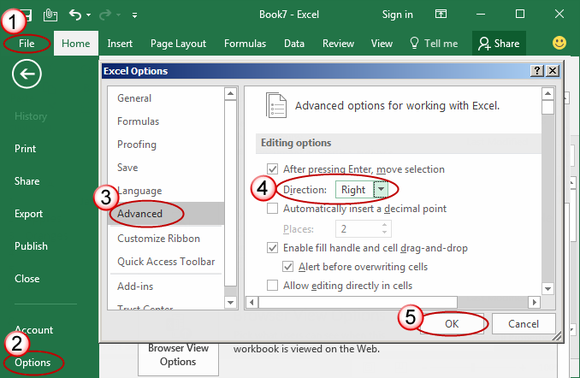Click the Help question mark in Excel Options
Image resolution: width=580 pixels, height=378 pixels.
point(537,71)
